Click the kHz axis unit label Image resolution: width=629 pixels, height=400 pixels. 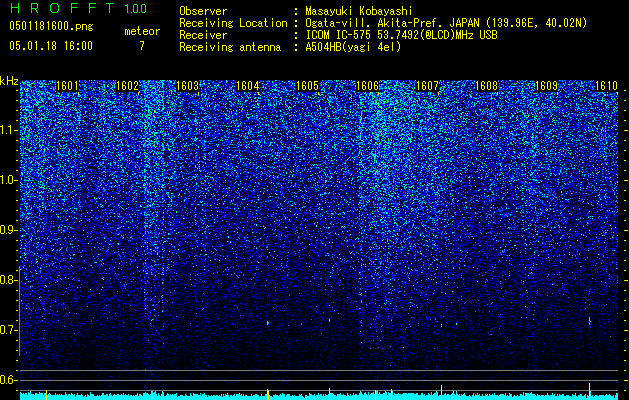point(9,81)
